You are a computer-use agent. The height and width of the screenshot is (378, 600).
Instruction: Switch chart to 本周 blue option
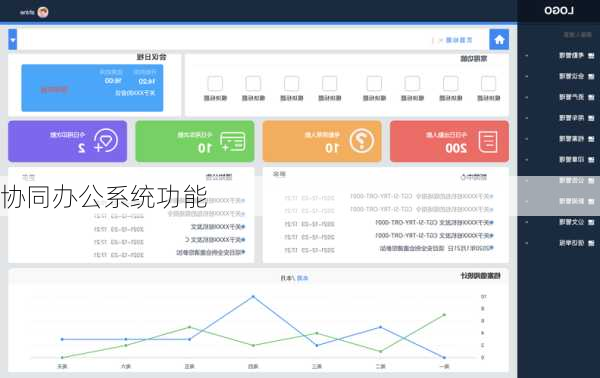tap(302, 278)
